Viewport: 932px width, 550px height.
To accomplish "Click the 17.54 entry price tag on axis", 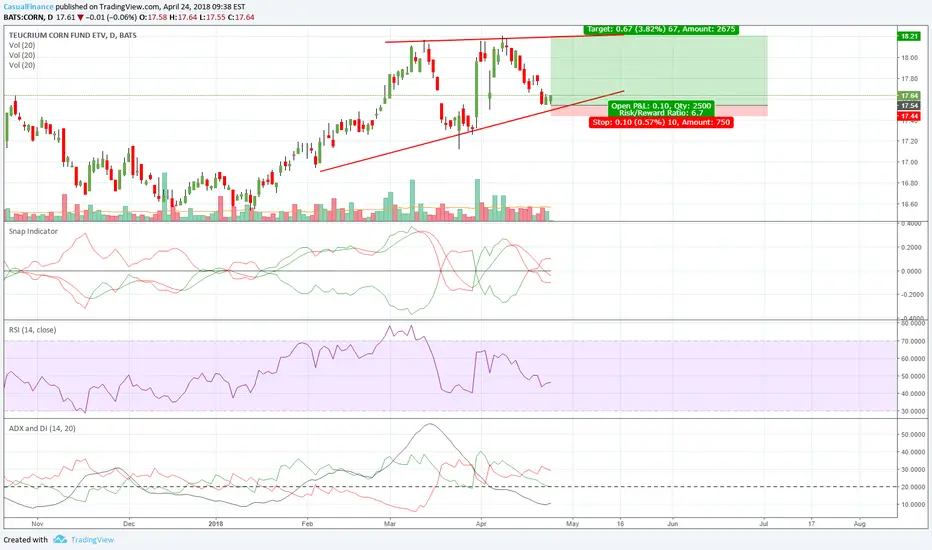I will pyautogui.click(x=909, y=105).
